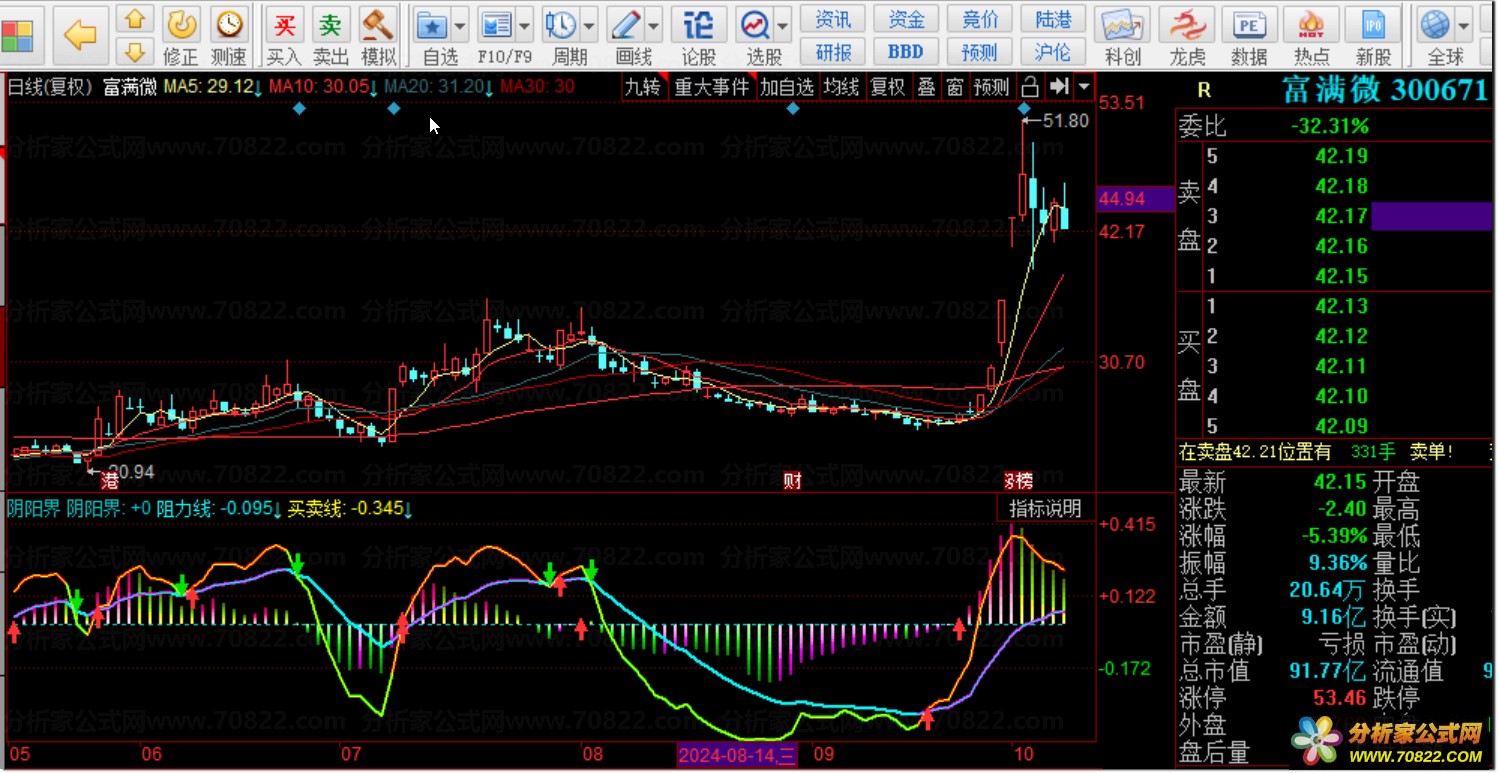Click the purple sell-3 volume bar
The image size is (1499, 773).
click(x=1434, y=216)
